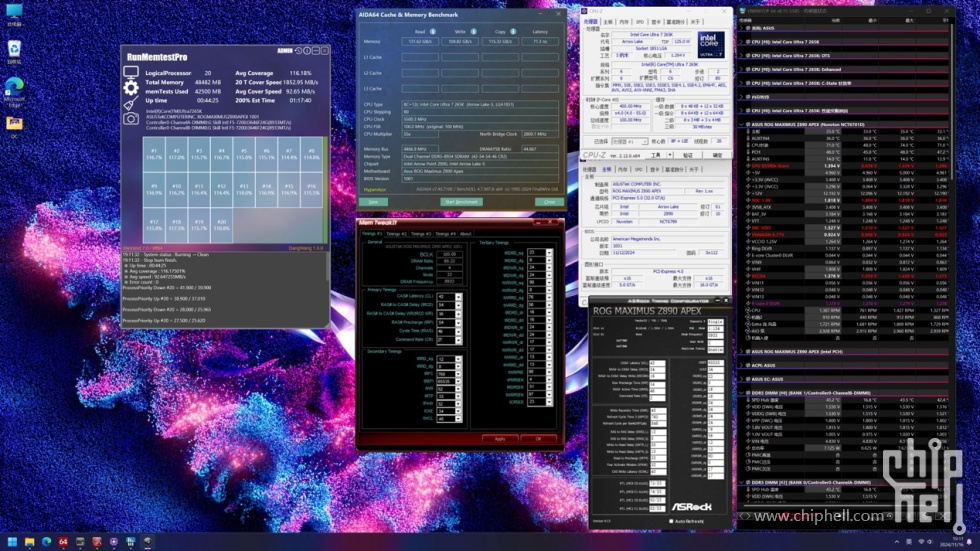Screen dimensions: 980x551
Task: Click the info icon in RunMemtestPro title bar
Action: click(307, 51)
